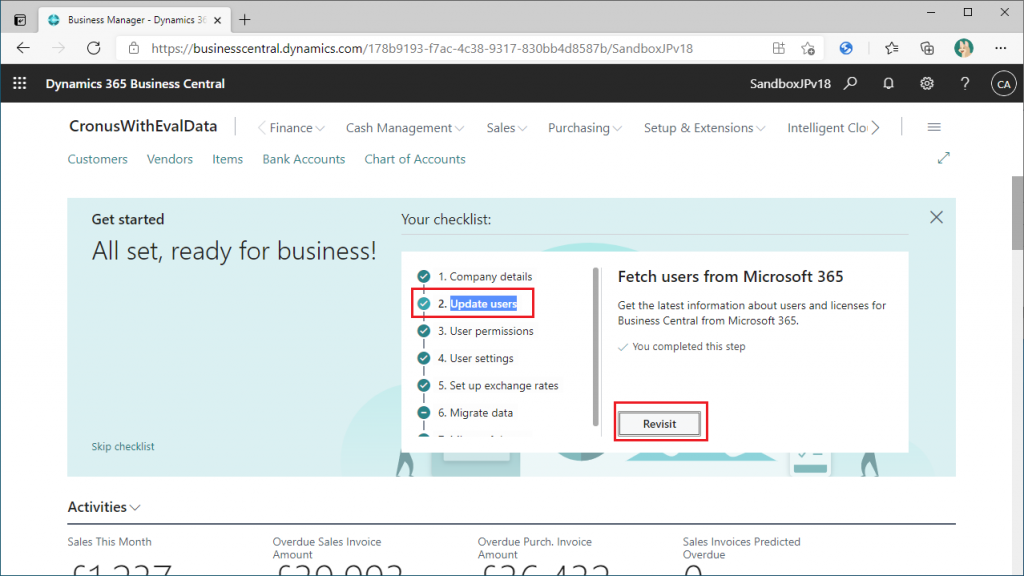
Task: Open a new browser tab
Action: pyautogui.click(x=245, y=20)
